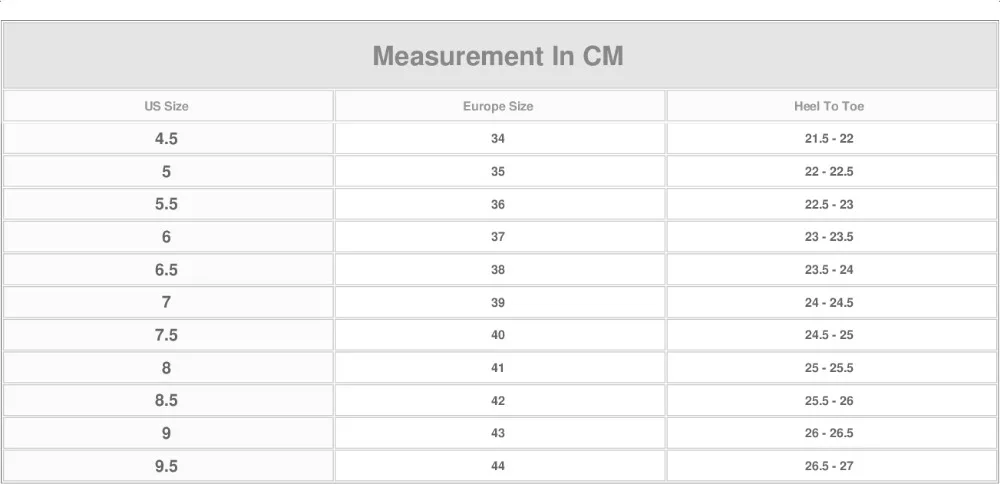The image size is (1000, 484).
Task: Click the Measurement In CM title
Action: (498, 56)
